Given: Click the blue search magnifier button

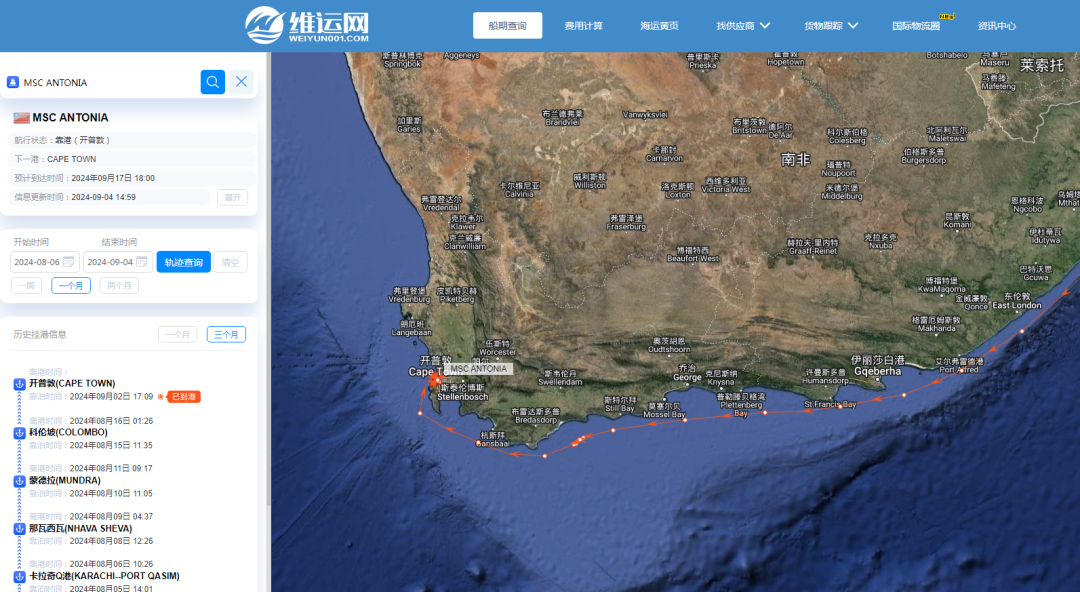Looking at the screenshot, I should (212, 82).
